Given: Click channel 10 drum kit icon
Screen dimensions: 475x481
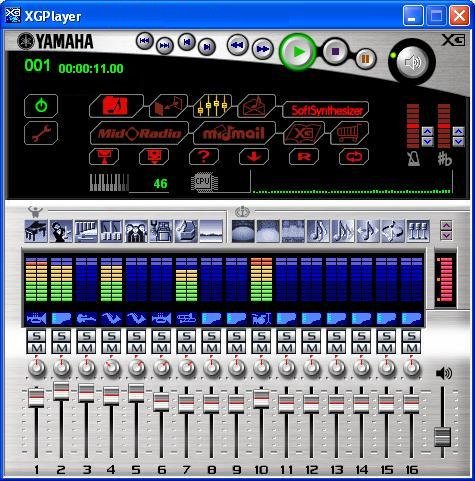Looking at the screenshot, I should (261, 319).
